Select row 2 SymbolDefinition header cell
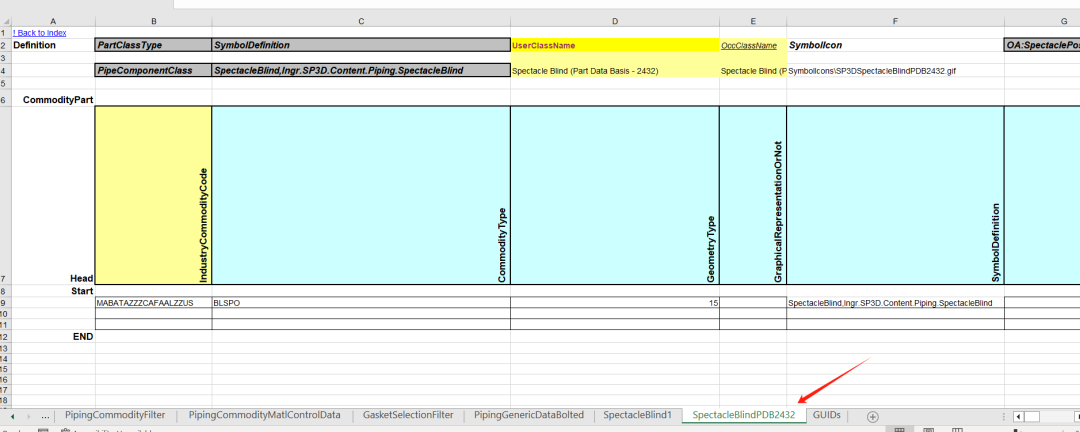 [x=361, y=45]
